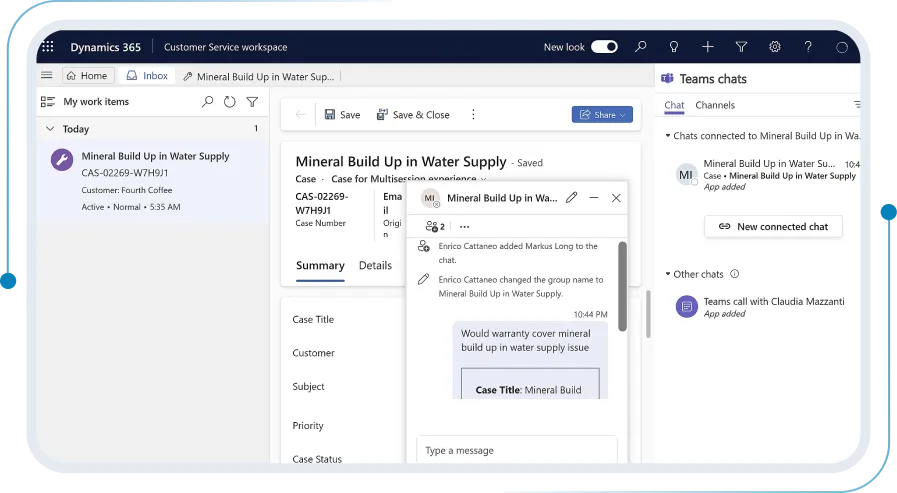Click the Subject field label
This screenshot has width=897, height=493.
(308, 387)
